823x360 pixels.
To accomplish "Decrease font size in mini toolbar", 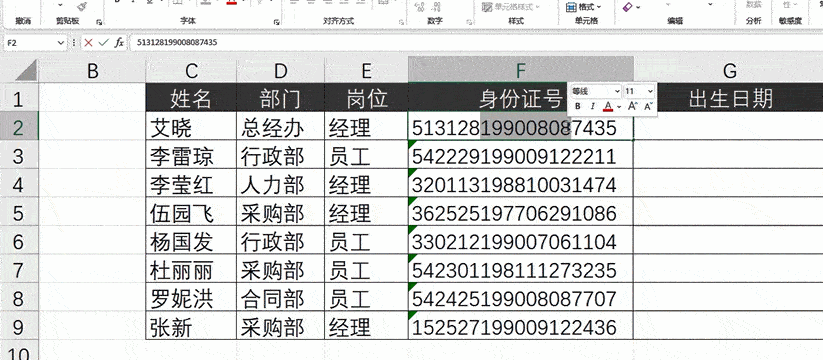I will tap(648, 107).
